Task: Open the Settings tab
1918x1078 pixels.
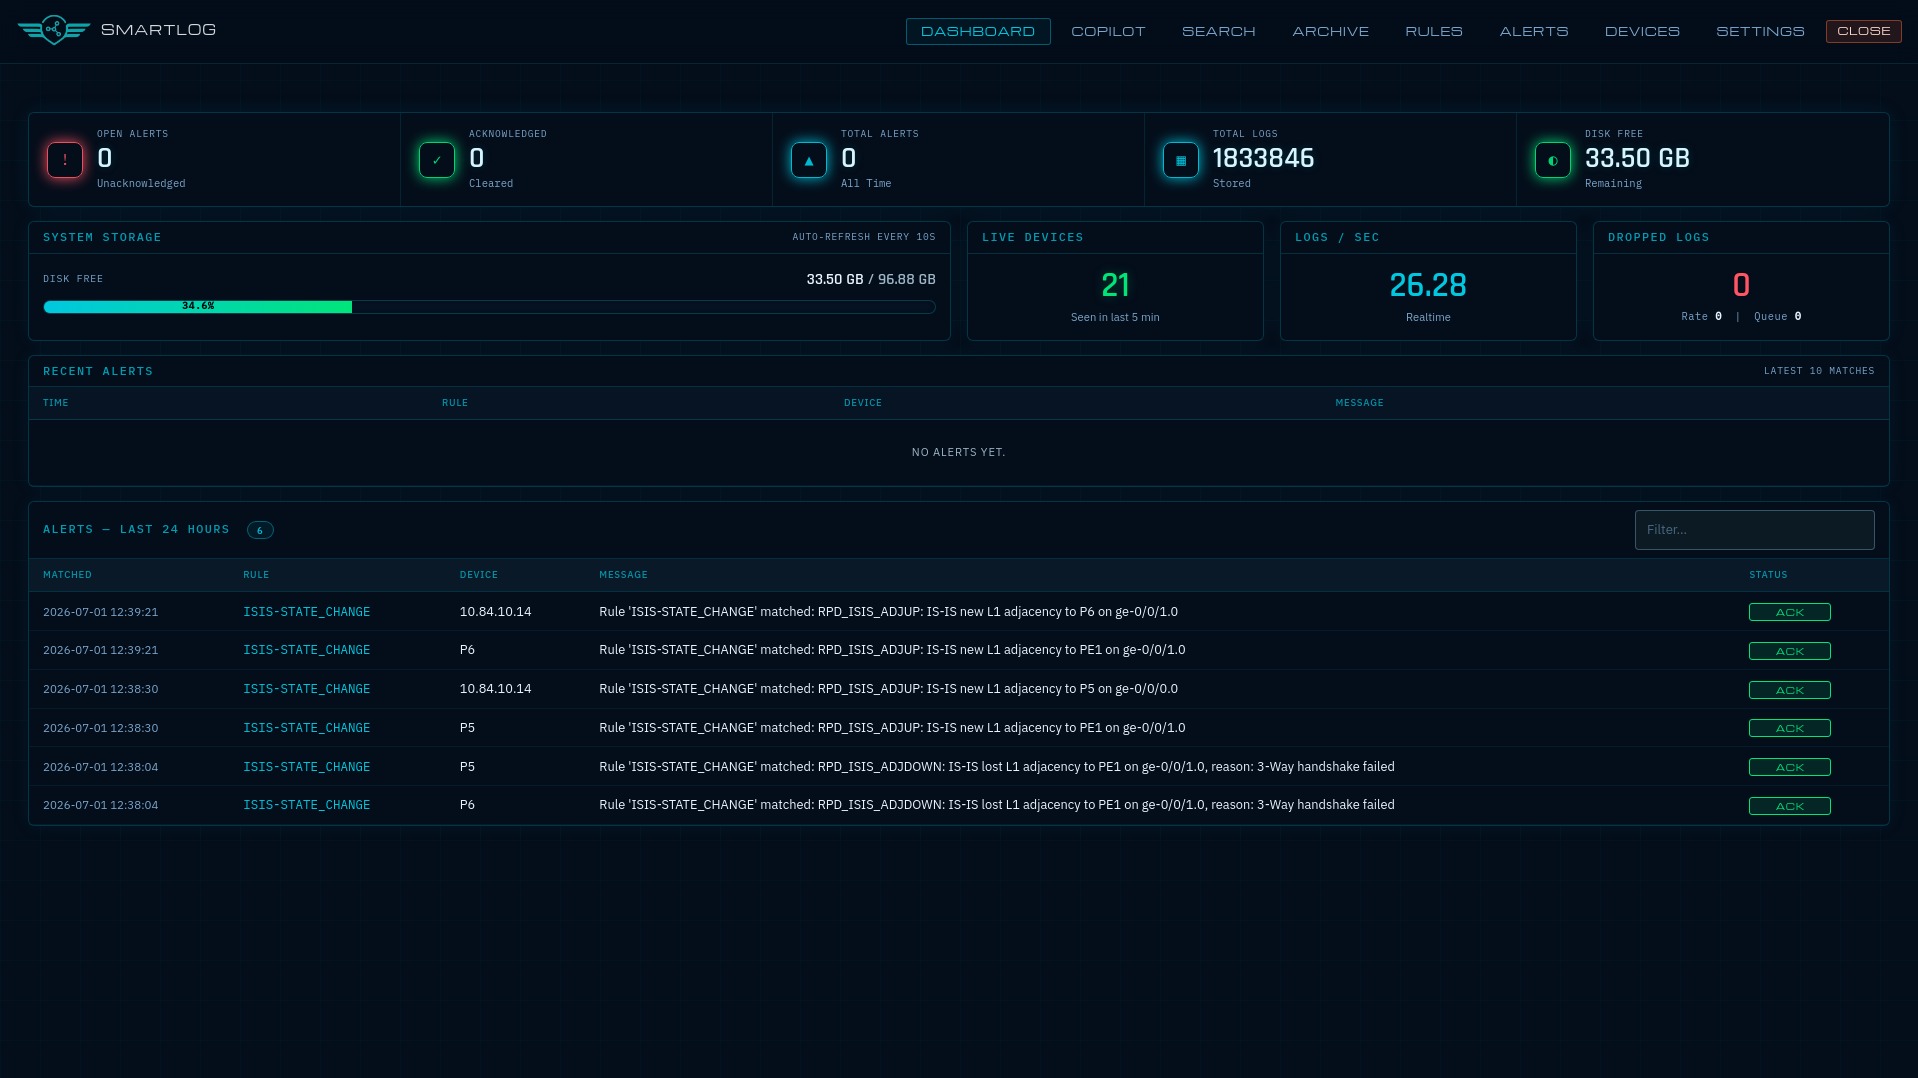Action: (x=1760, y=31)
